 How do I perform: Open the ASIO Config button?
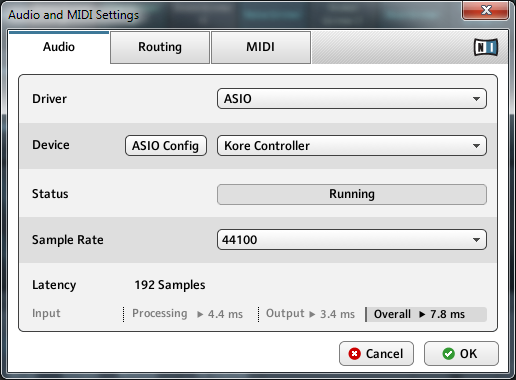(x=166, y=146)
